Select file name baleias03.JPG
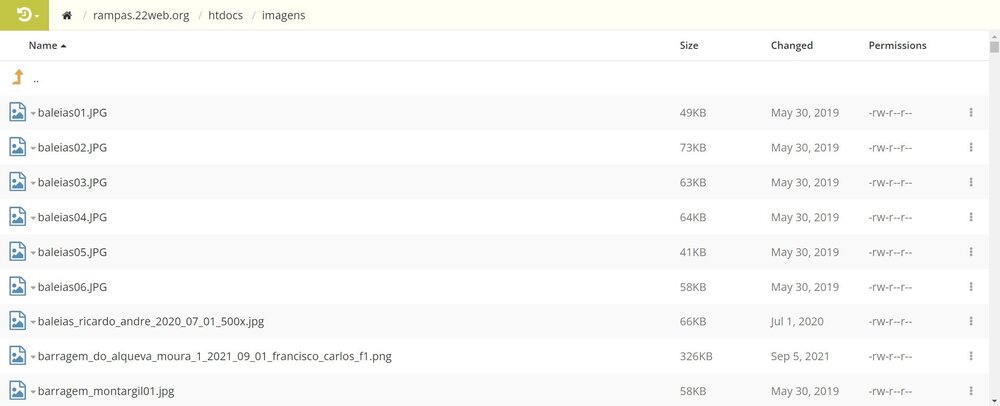This screenshot has width=1000, height=406. click(72, 182)
